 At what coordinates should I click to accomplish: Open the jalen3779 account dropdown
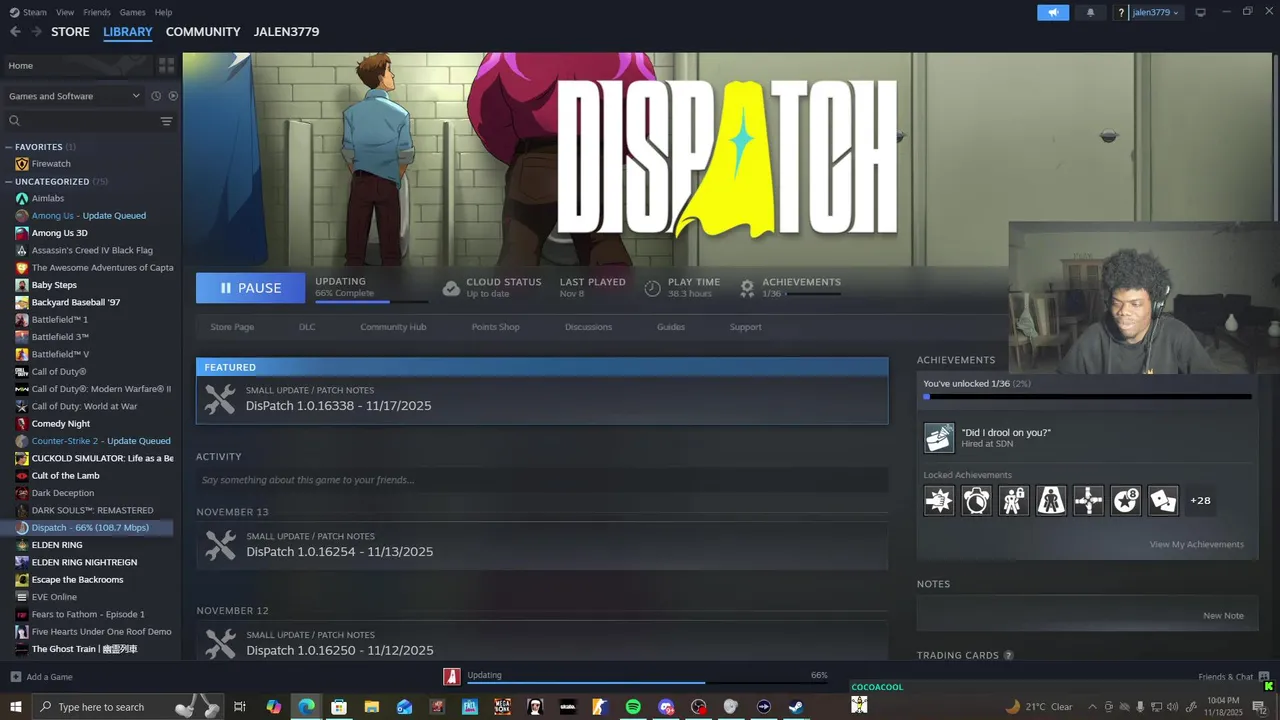[x=1155, y=12]
